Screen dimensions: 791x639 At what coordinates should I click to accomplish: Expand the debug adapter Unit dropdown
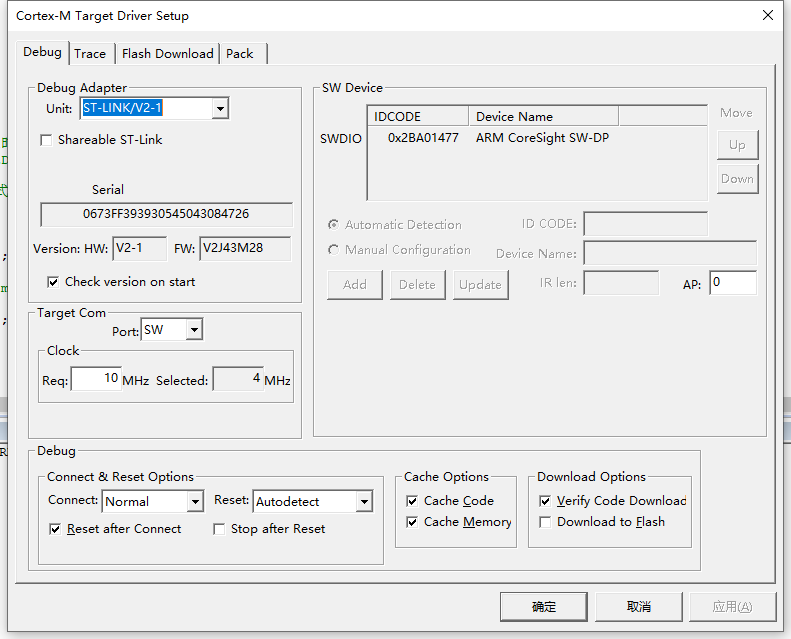220,108
